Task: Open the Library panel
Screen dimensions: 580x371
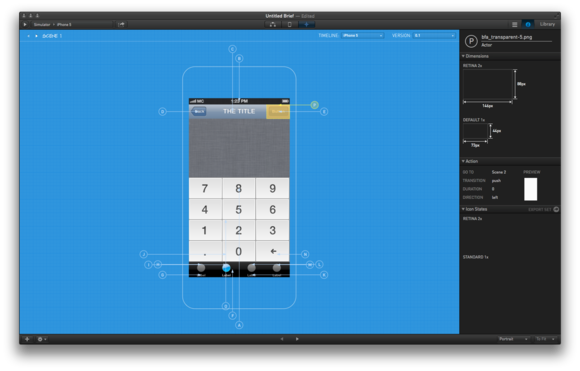Action: coord(547,24)
